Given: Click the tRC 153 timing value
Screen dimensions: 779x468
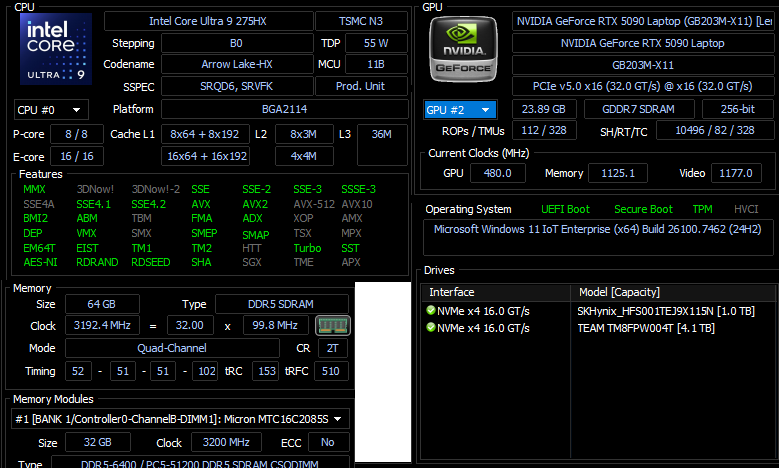Looking at the screenshot, I should point(267,371).
